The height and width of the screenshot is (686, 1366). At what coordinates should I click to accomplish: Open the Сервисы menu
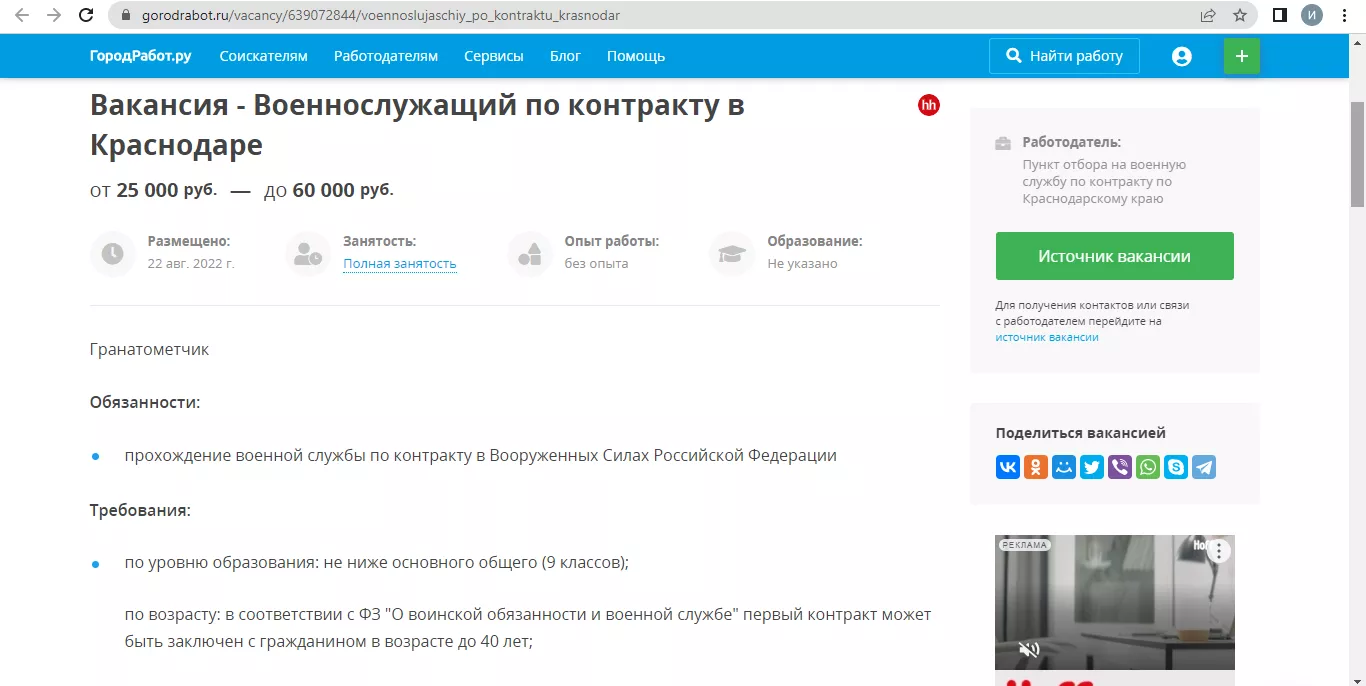point(494,56)
